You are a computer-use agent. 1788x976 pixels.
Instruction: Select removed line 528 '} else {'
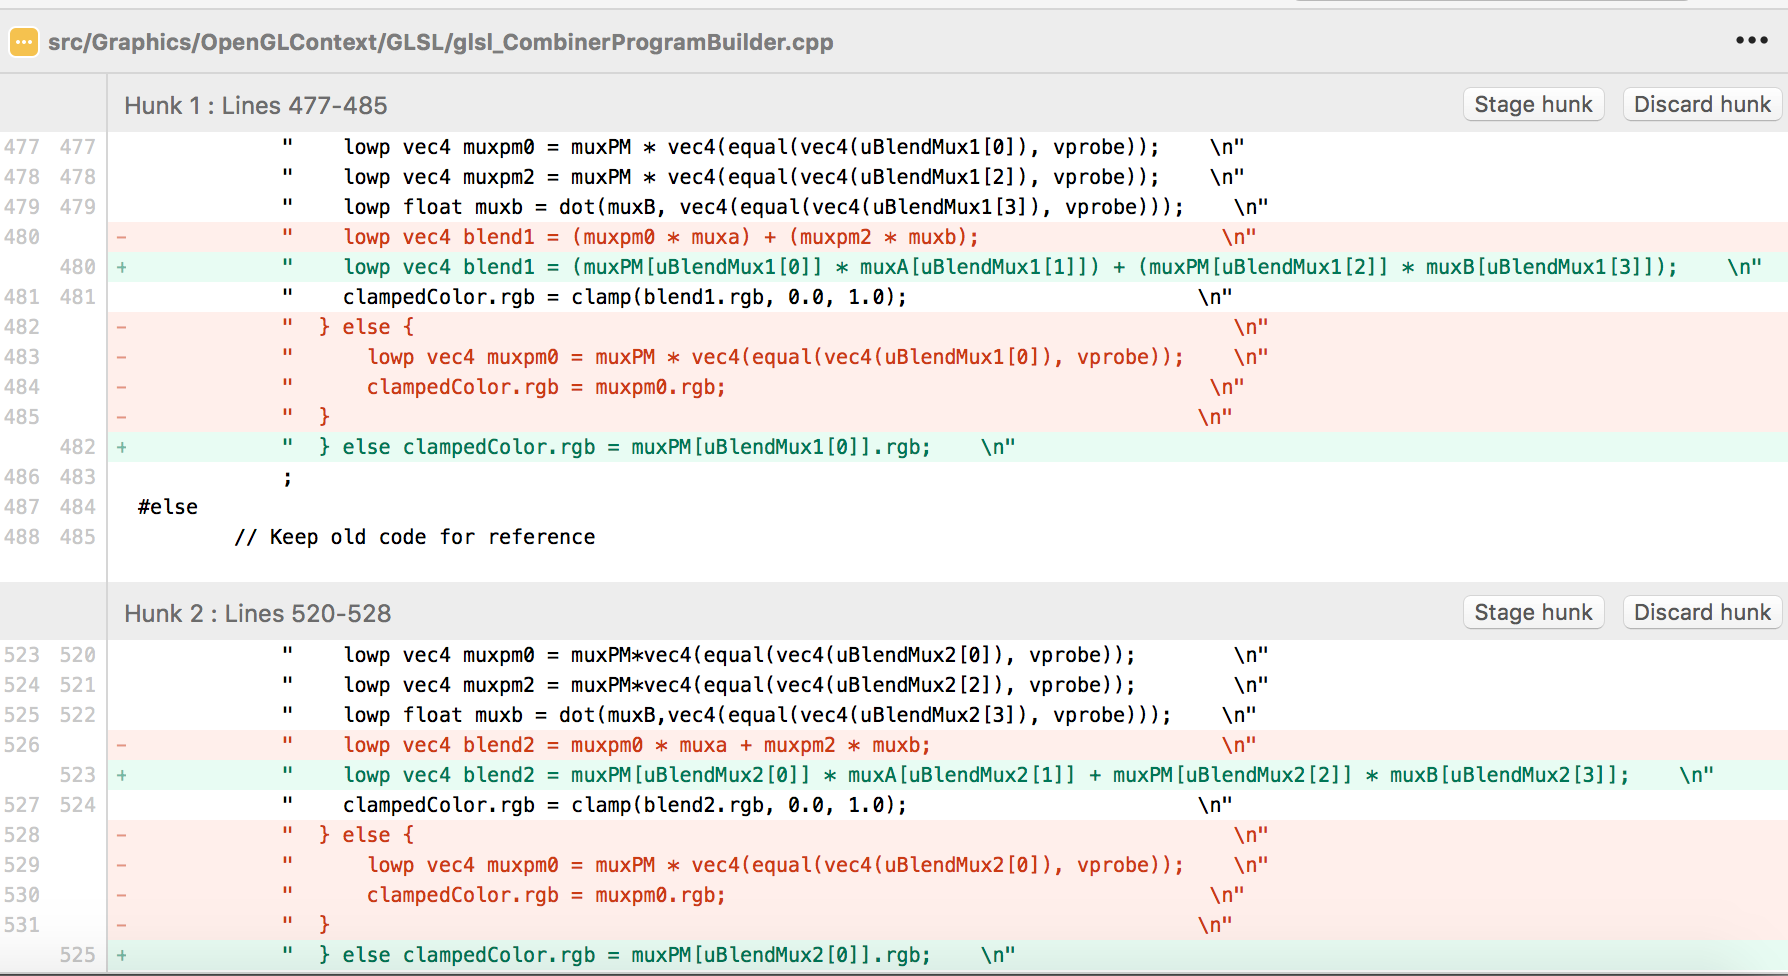(947, 835)
